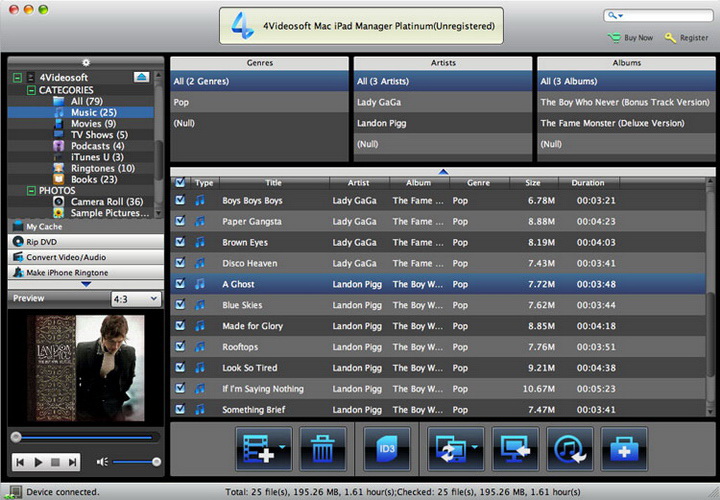Select Podcasts (4) category in sidebar
The height and width of the screenshot is (500, 720).
click(97, 146)
